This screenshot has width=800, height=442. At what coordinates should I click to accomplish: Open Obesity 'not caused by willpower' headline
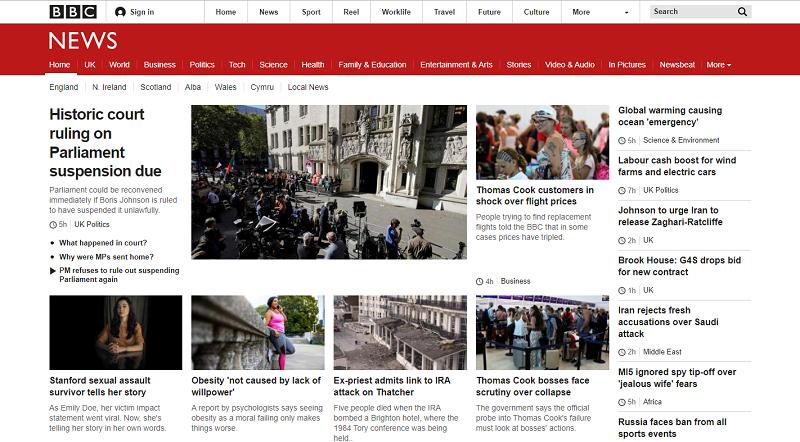256,386
